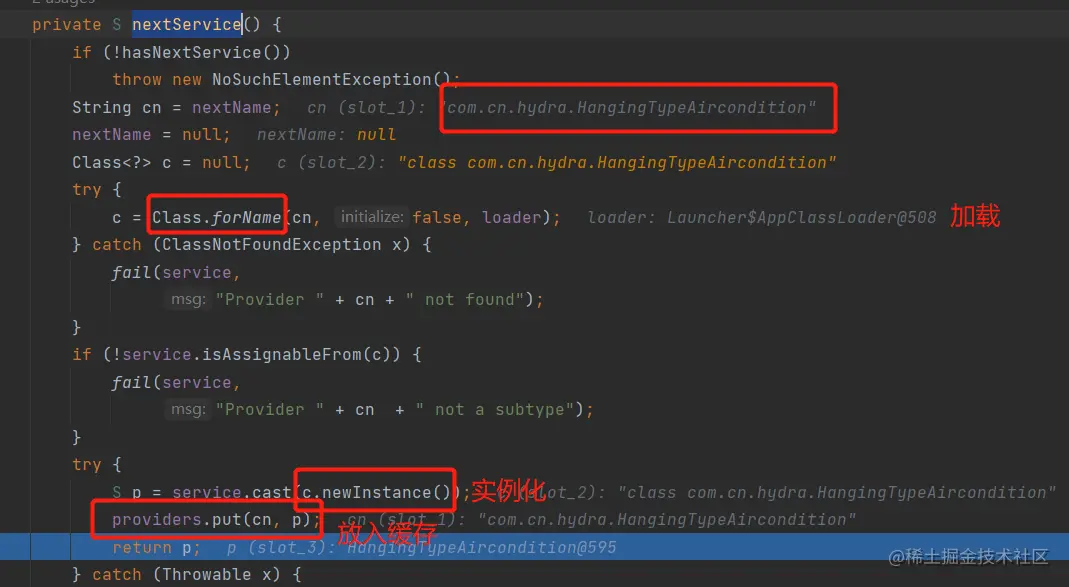Click debug value 'HangingTypeAircondition@595'
Viewport: 1069px width, 587px height.
click(x=481, y=547)
